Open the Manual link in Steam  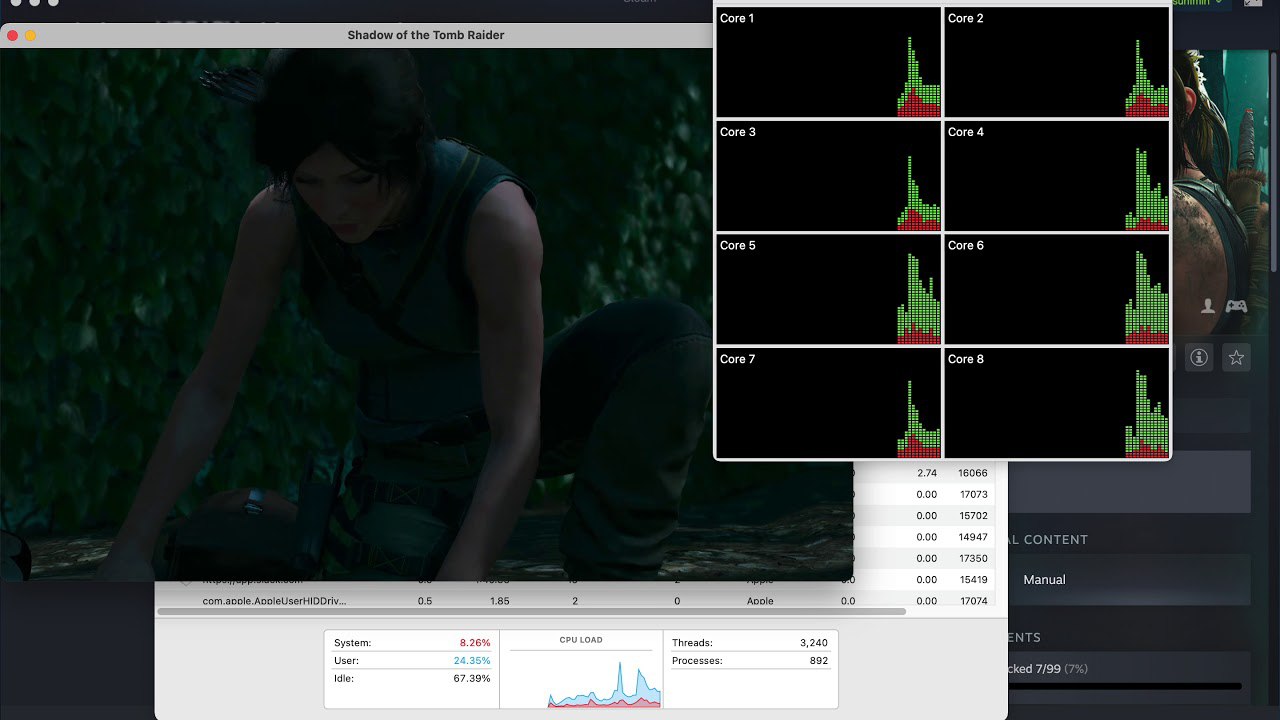click(x=1044, y=580)
